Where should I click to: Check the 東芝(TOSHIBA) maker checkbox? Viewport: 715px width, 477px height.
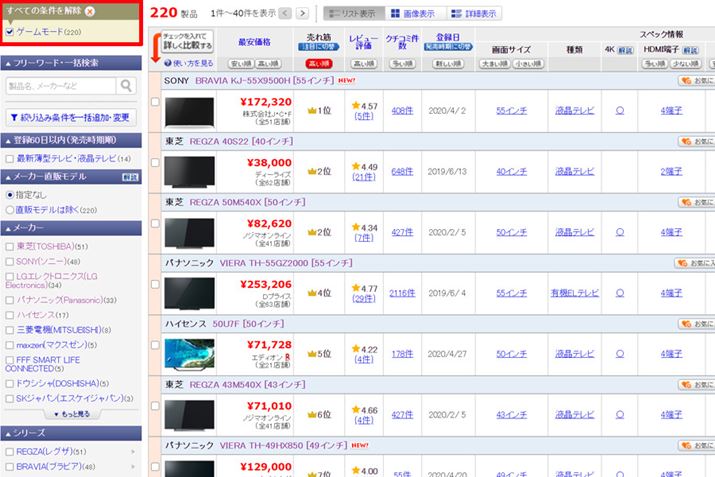tap(10, 247)
